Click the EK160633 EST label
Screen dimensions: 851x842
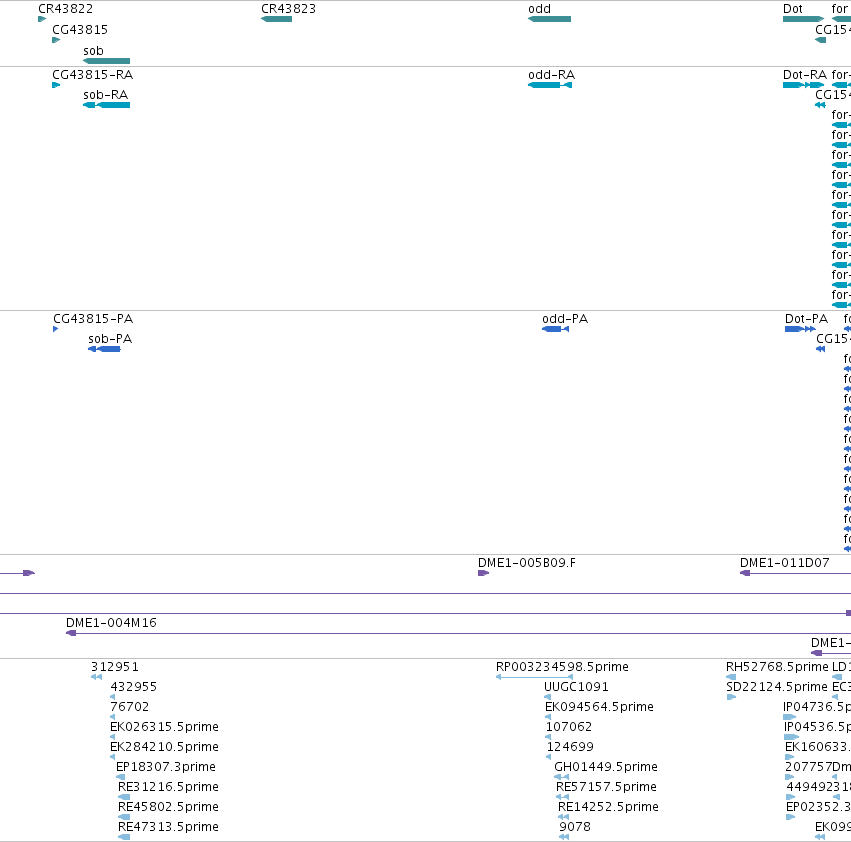(x=818, y=747)
